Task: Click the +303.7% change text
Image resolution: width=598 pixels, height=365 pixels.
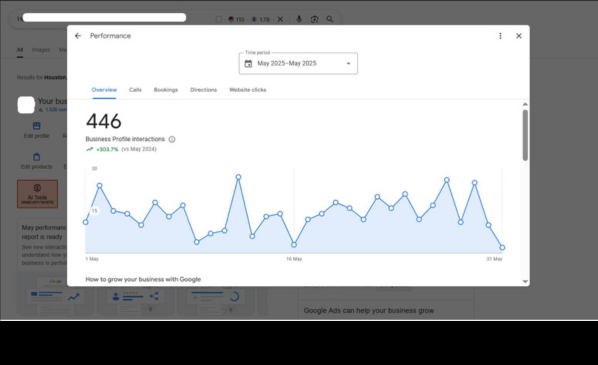Action: click(x=107, y=150)
